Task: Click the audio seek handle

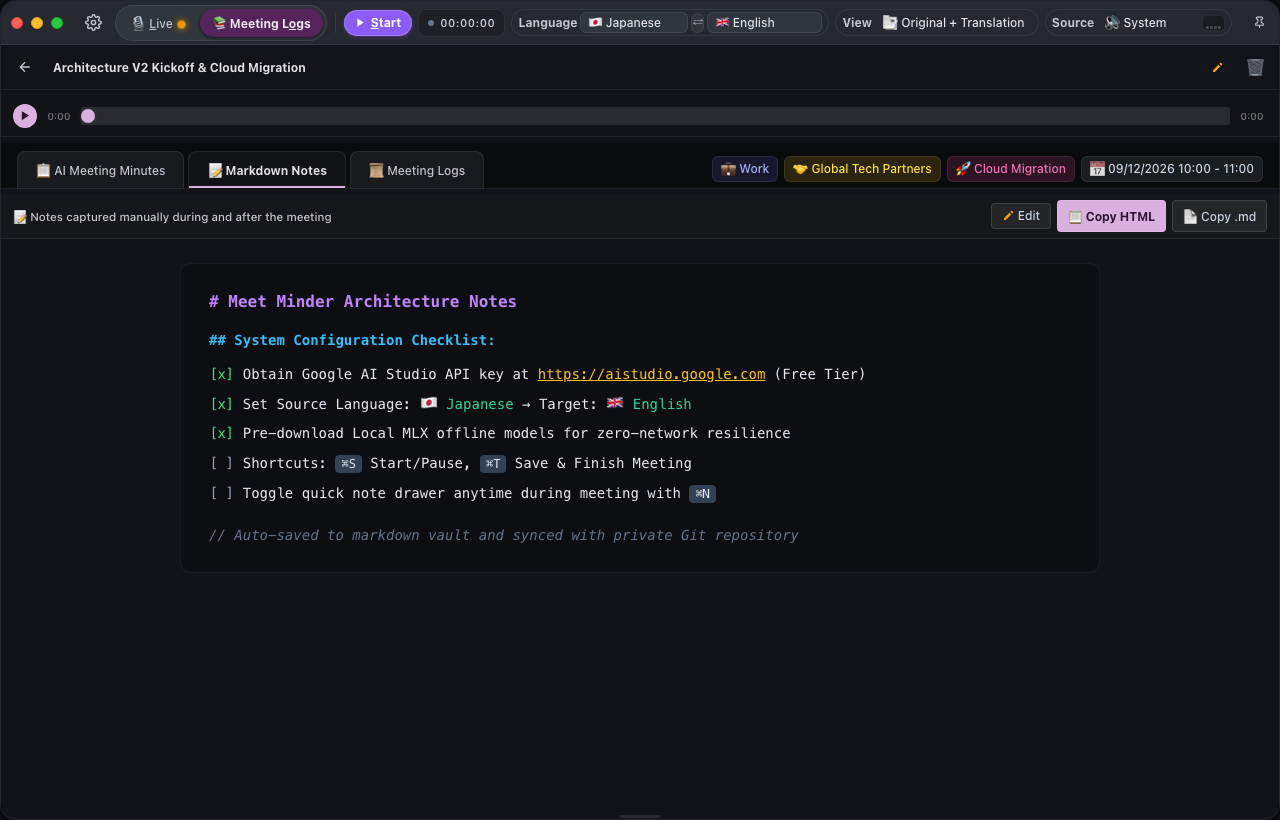Action: coord(88,116)
